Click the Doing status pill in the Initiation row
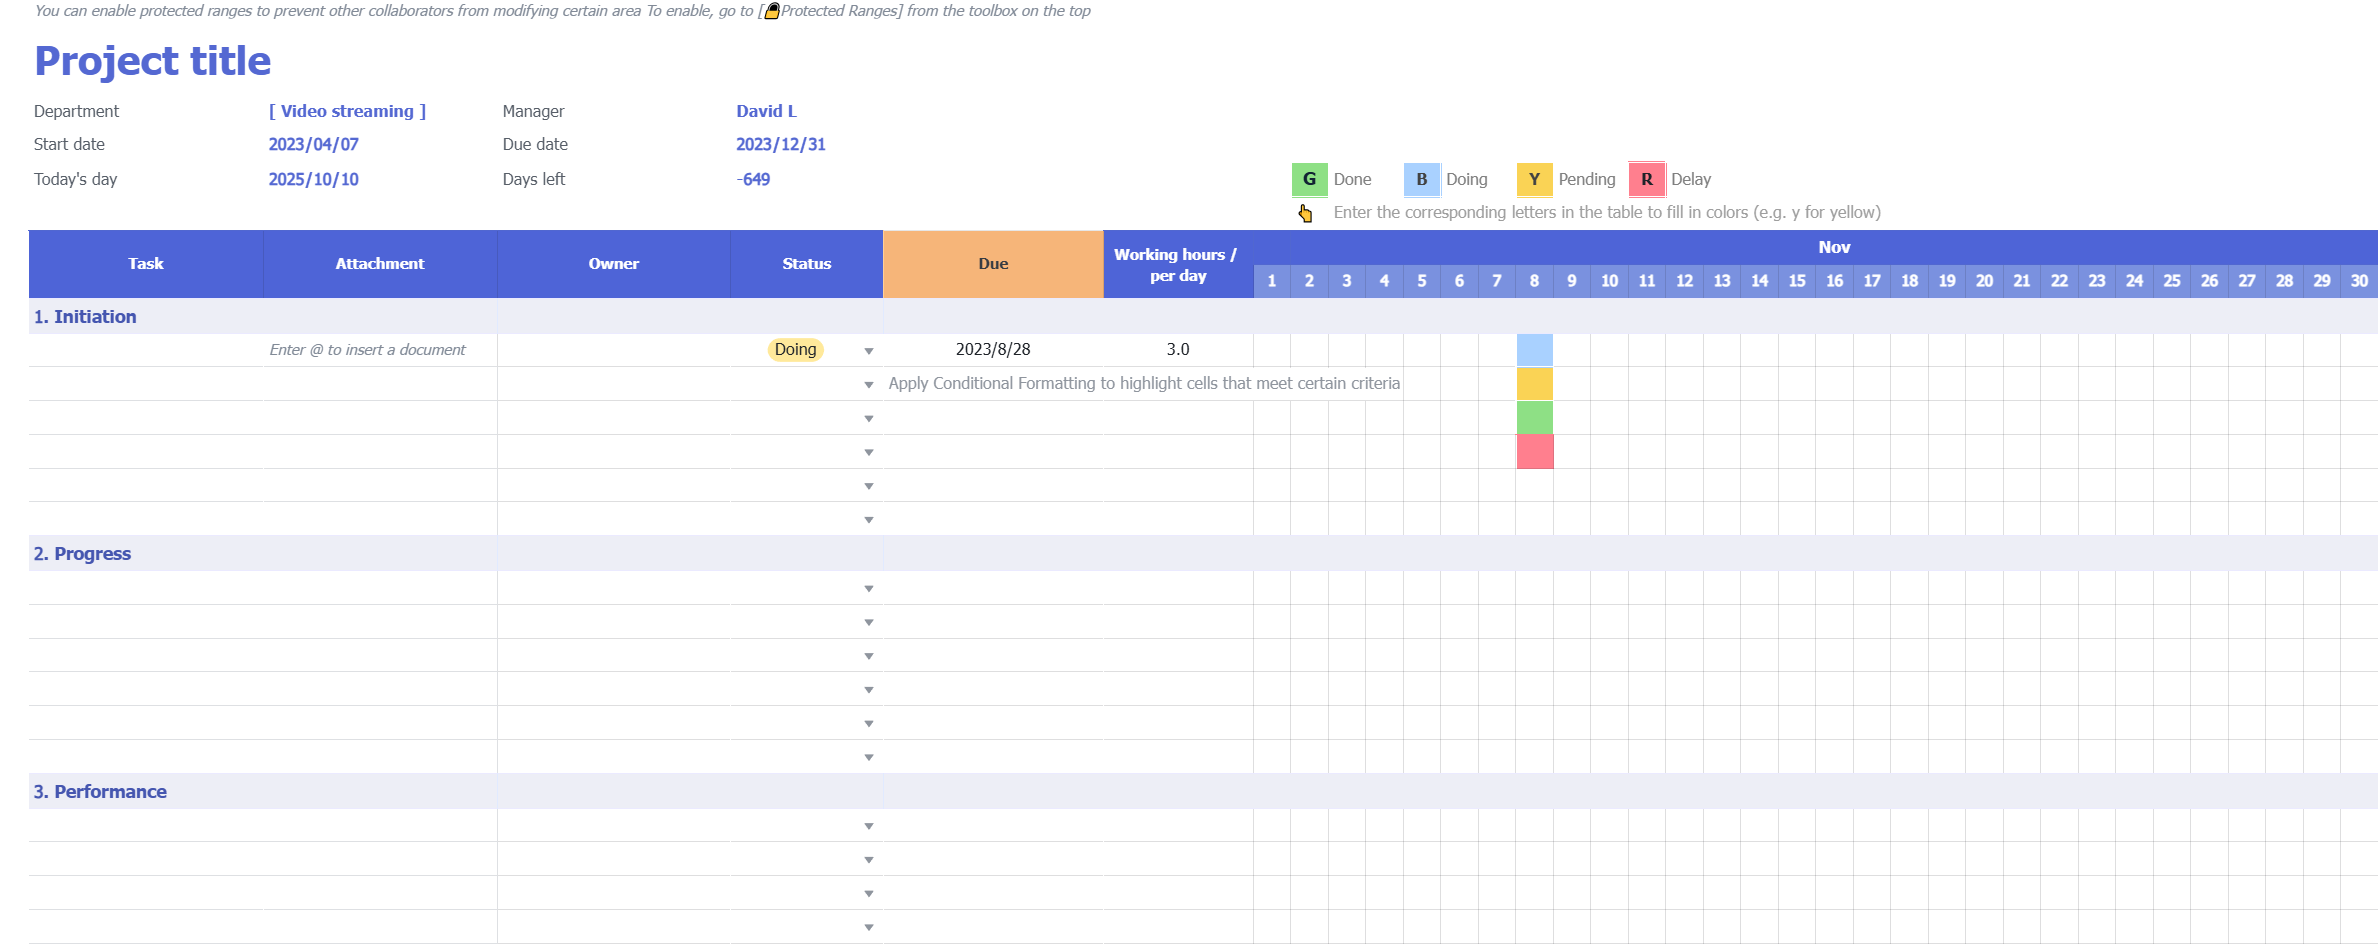Viewport: 2378px width, 944px height. coord(795,349)
